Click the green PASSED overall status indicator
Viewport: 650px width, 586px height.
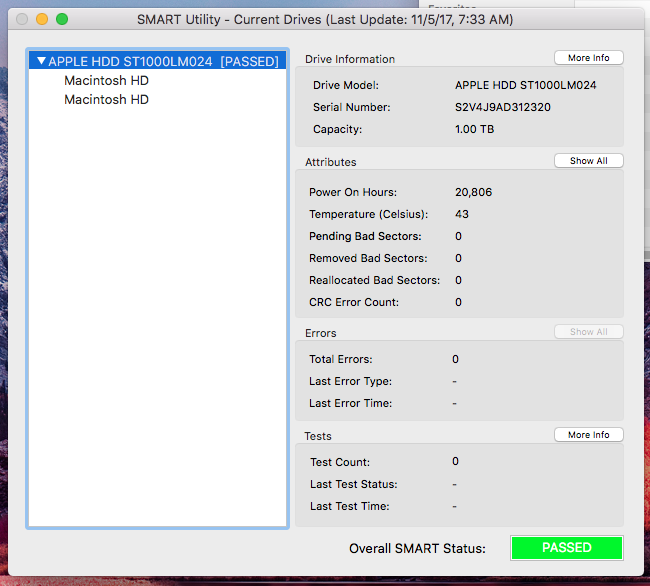pyautogui.click(x=567, y=548)
